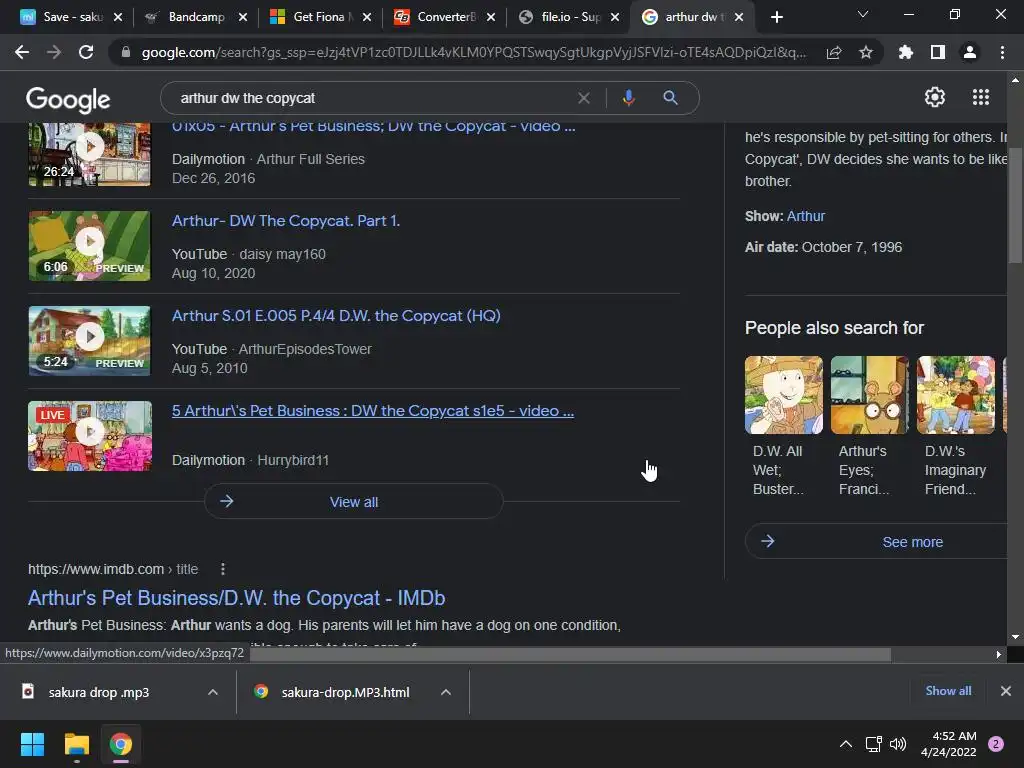The width and height of the screenshot is (1024, 768).
Task: Open the tab search chevron
Action: (x=863, y=14)
